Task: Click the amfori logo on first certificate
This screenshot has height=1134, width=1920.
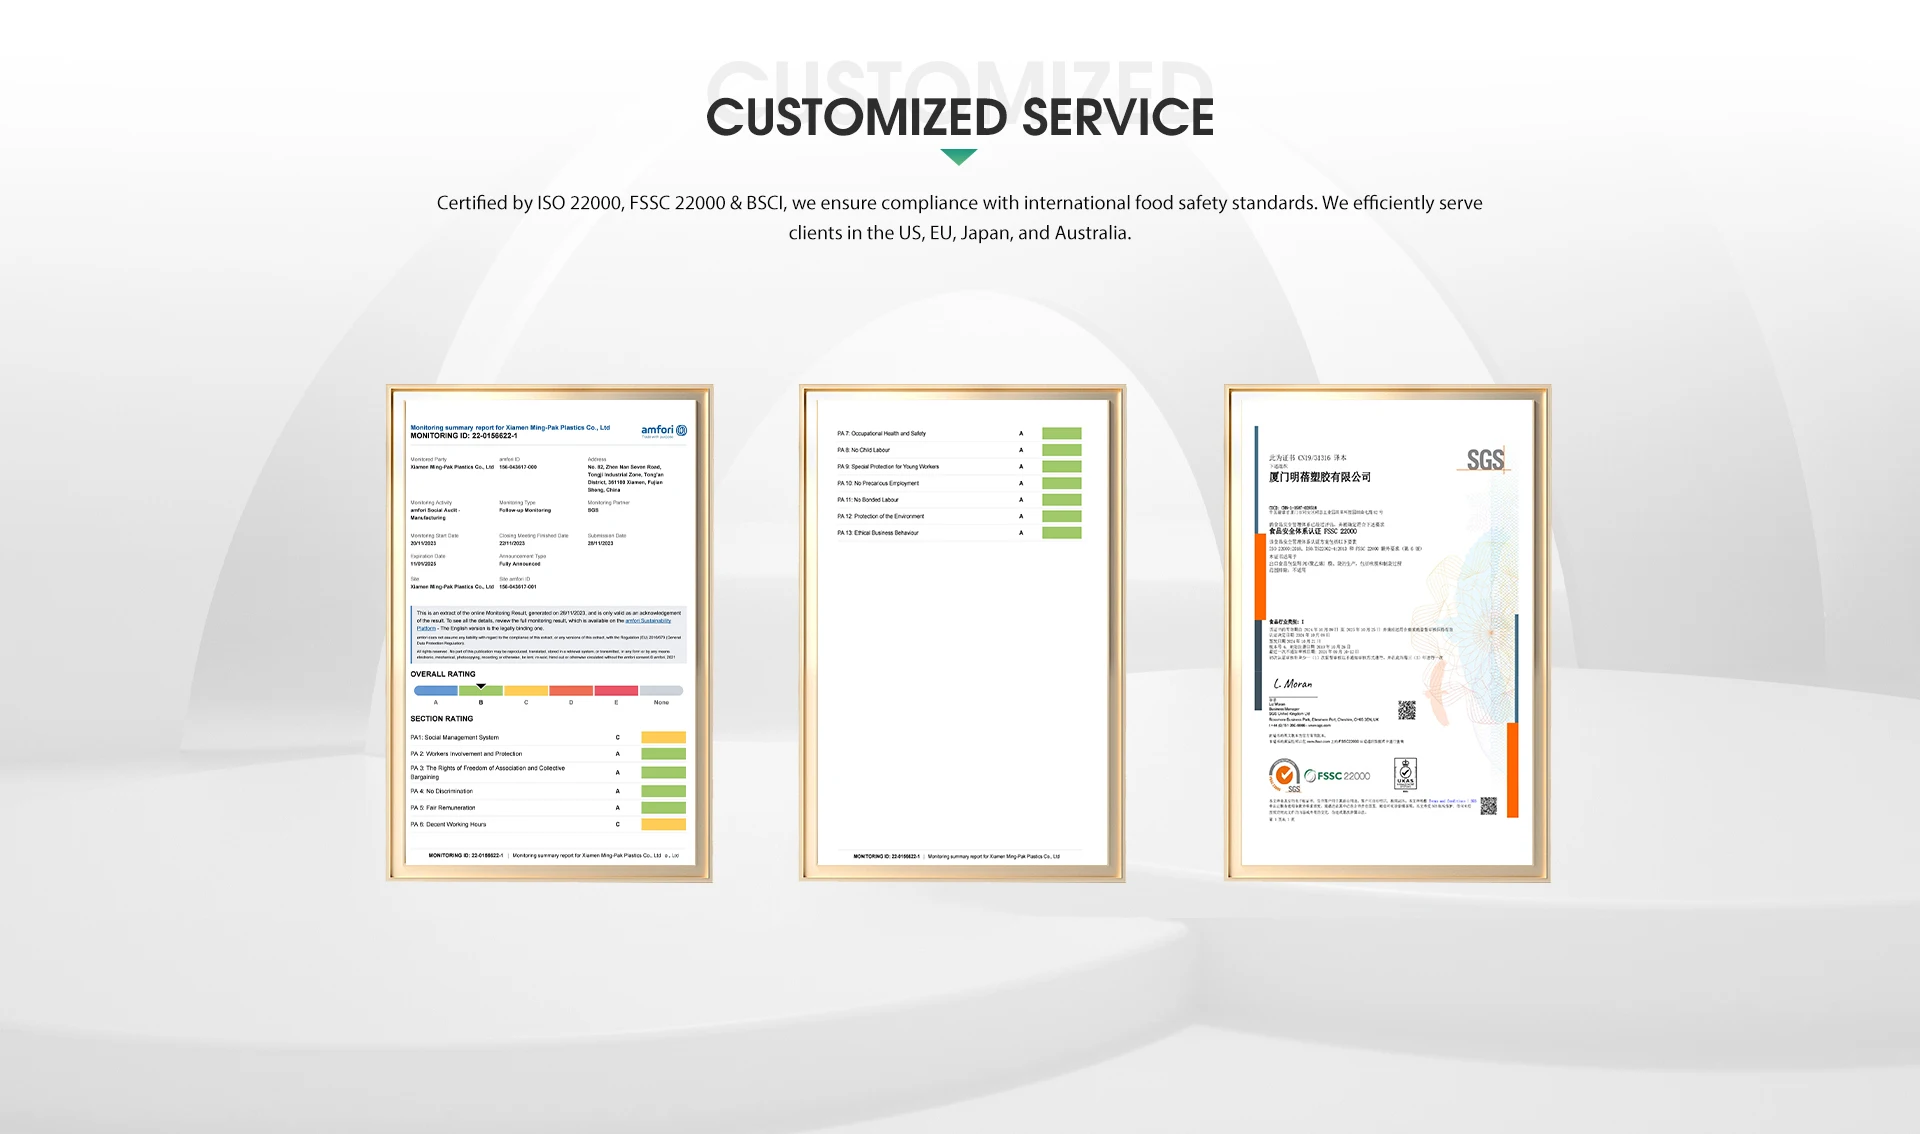Action: pos(664,431)
